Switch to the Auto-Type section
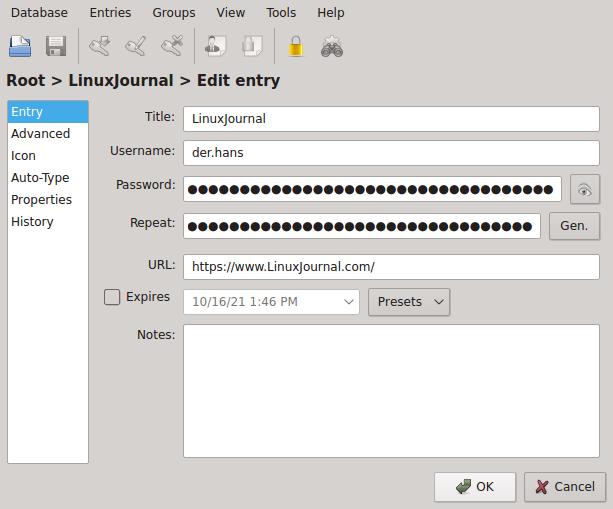The width and height of the screenshot is (613, 509). [40, 177]
